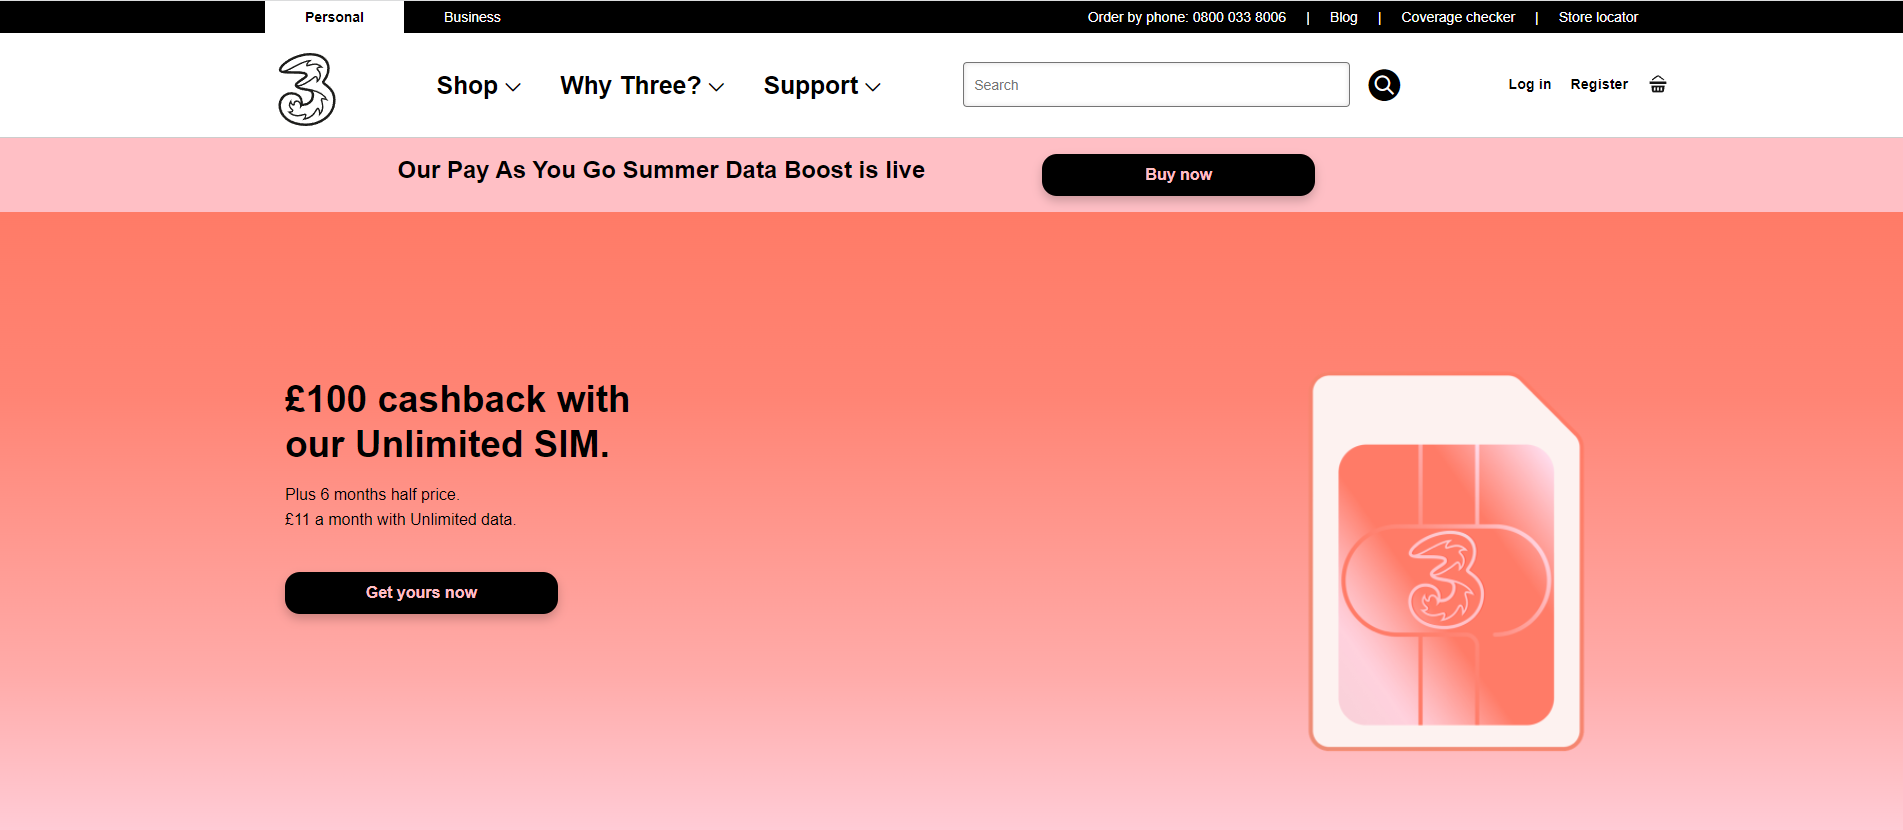This screenshot has width=1903, height=830.
Task: Click the Get yours now button
Action: (421, 593)
